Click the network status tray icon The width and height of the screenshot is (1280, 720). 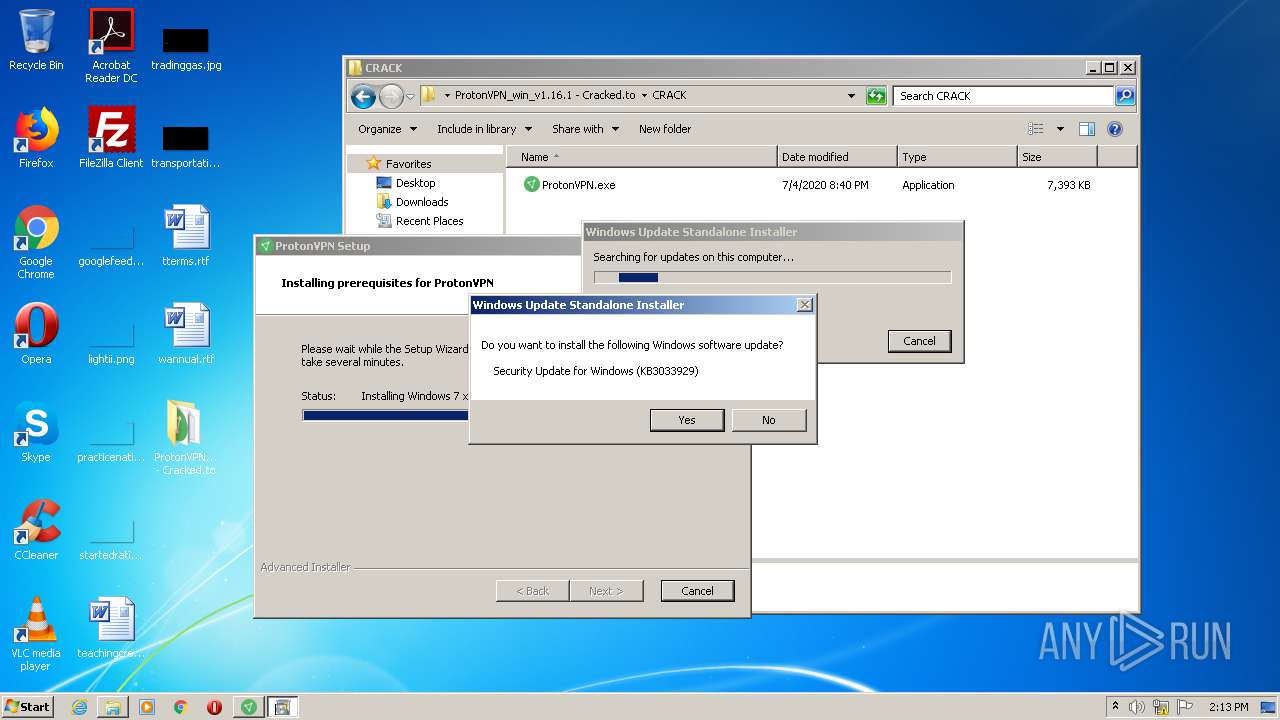[x=1161, y=707]
